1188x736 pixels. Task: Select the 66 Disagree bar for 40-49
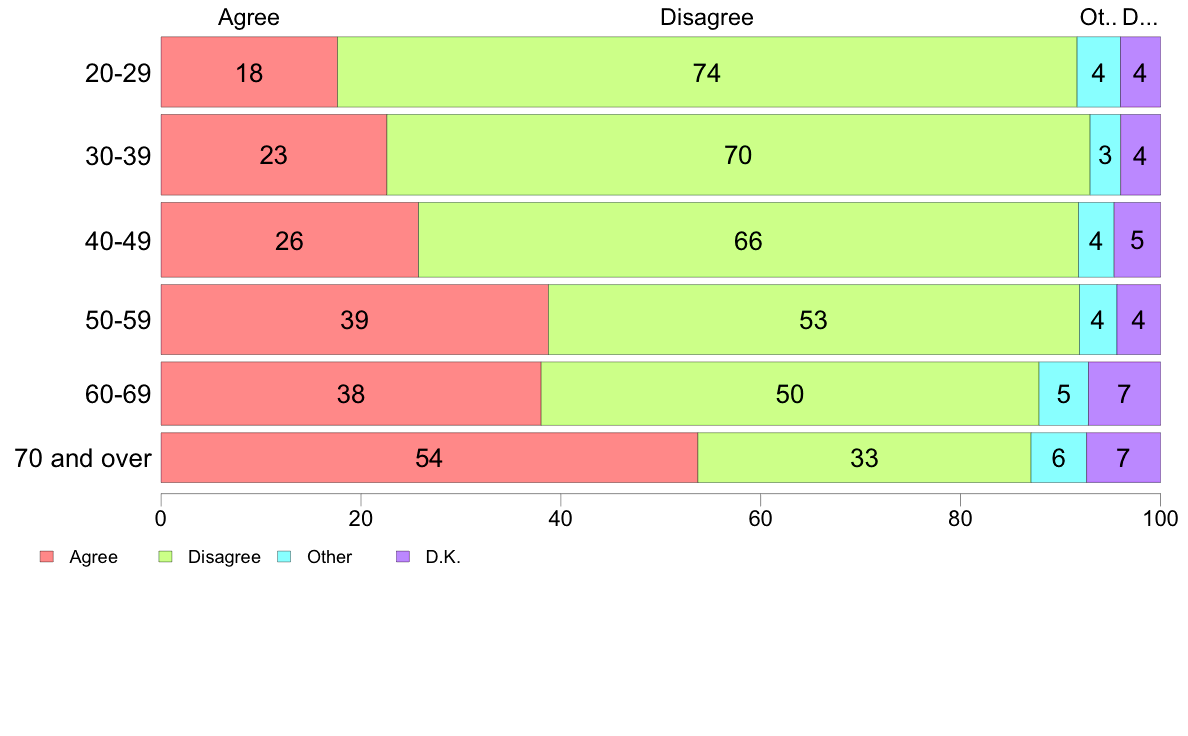(748, 240)
